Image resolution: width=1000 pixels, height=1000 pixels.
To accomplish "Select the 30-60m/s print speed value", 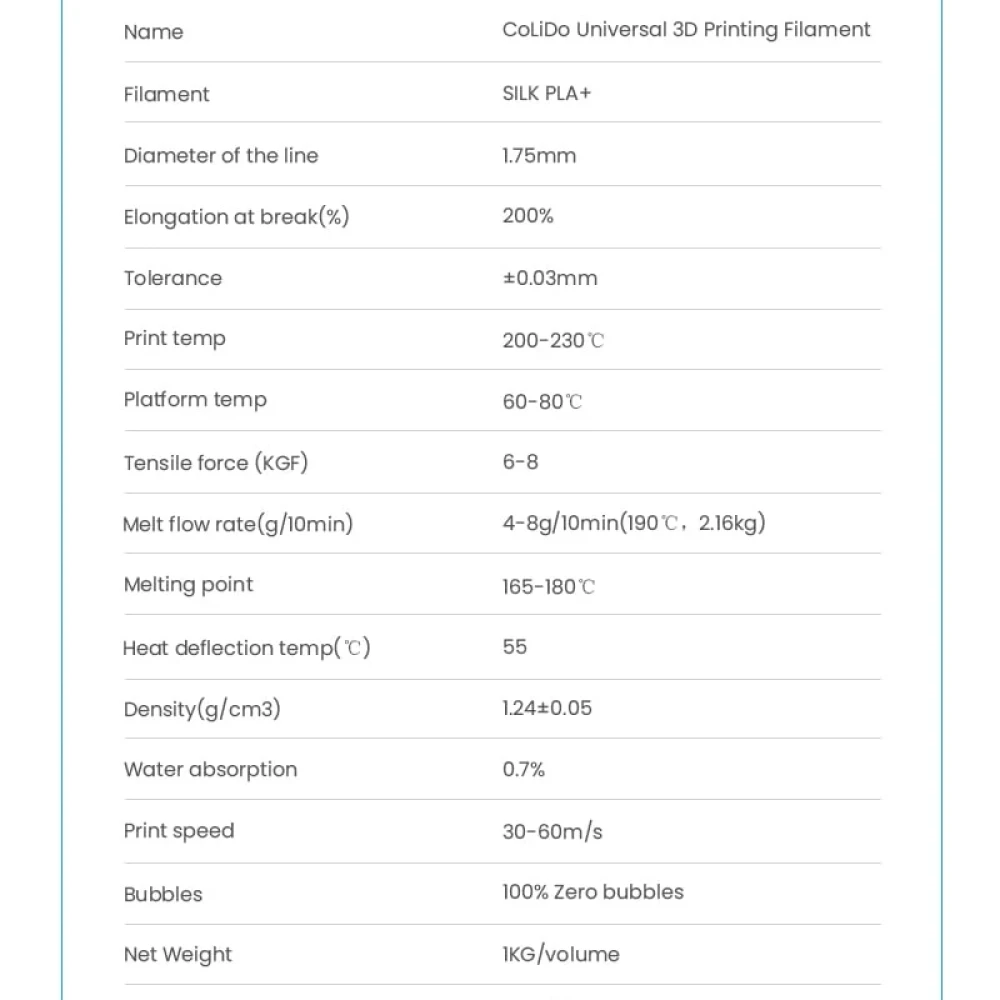I will click(552, 832).
